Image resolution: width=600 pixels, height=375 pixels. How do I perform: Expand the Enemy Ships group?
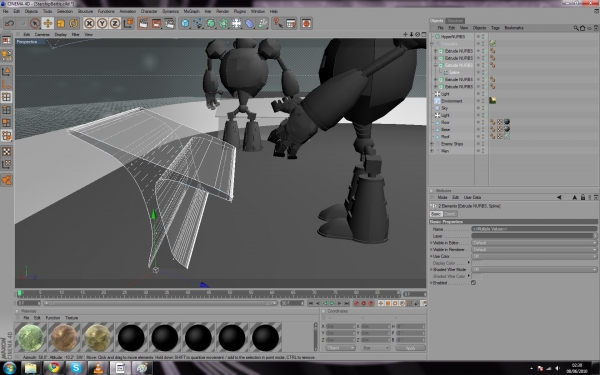click(x=432, y=144)
